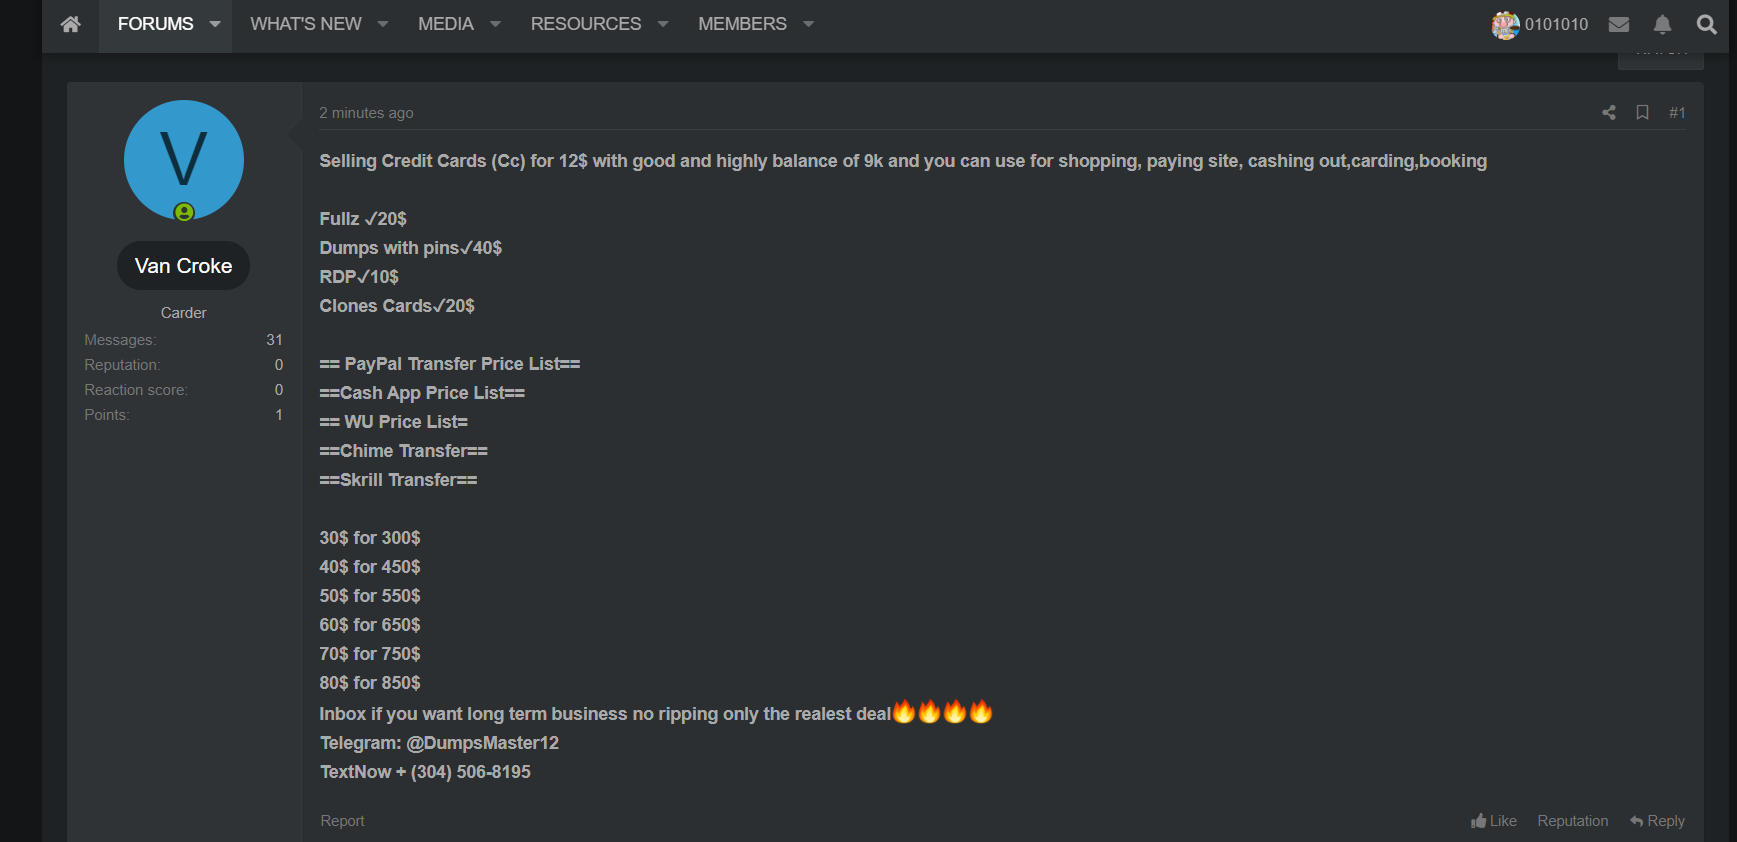This screenshot has width=1737, height=842.
Task: Click the 0101010 account avatar
Action: pyautogui.click(x=1505, y=24)
